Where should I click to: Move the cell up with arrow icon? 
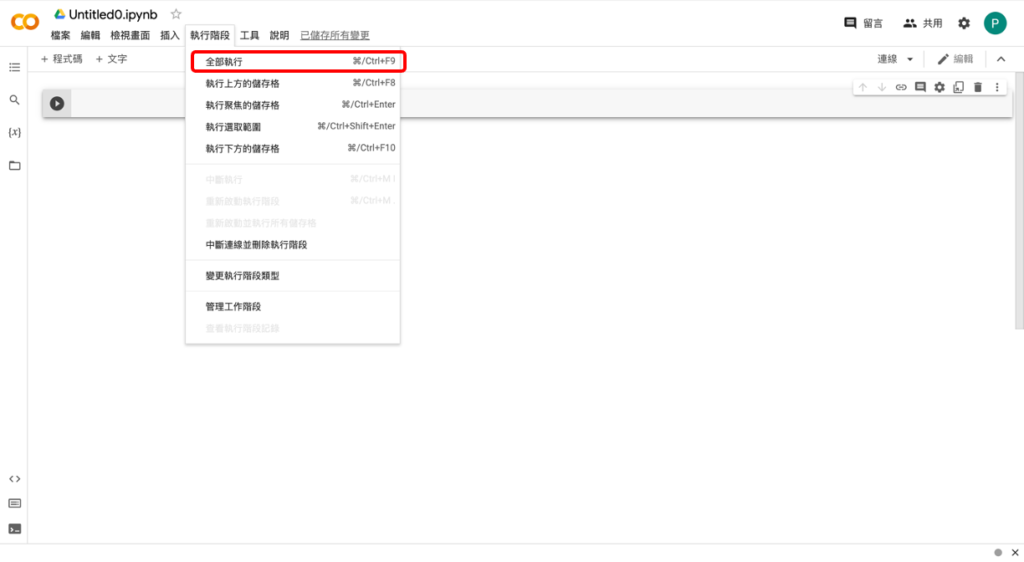click(x=863, y=88)
